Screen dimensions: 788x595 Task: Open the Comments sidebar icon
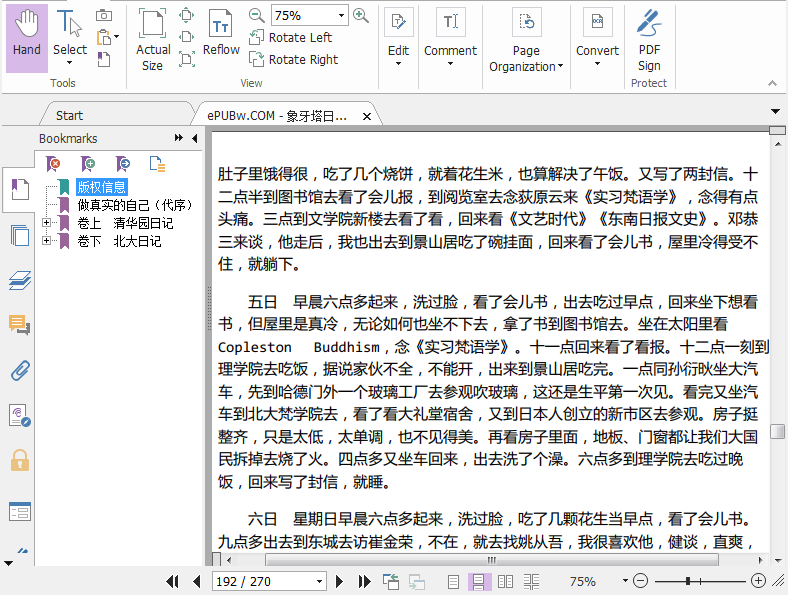click(20, 325)
